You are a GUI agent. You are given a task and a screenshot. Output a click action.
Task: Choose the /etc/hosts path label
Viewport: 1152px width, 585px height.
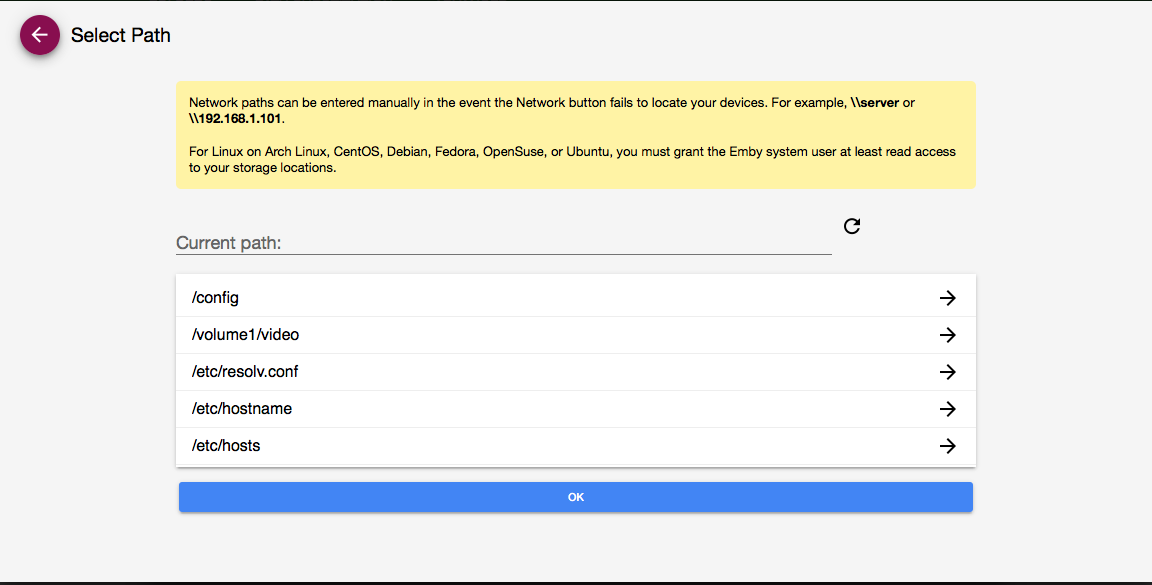[226, 446]
